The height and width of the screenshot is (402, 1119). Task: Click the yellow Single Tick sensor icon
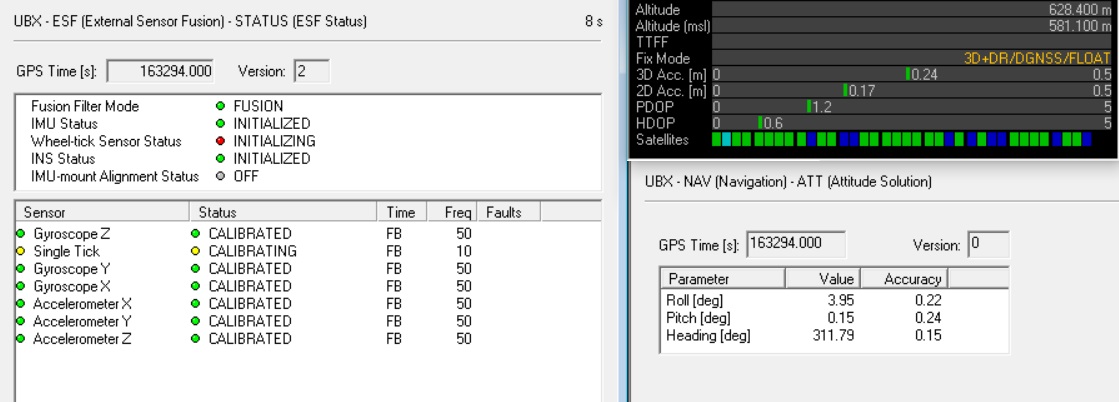click(x=19, y=251)
